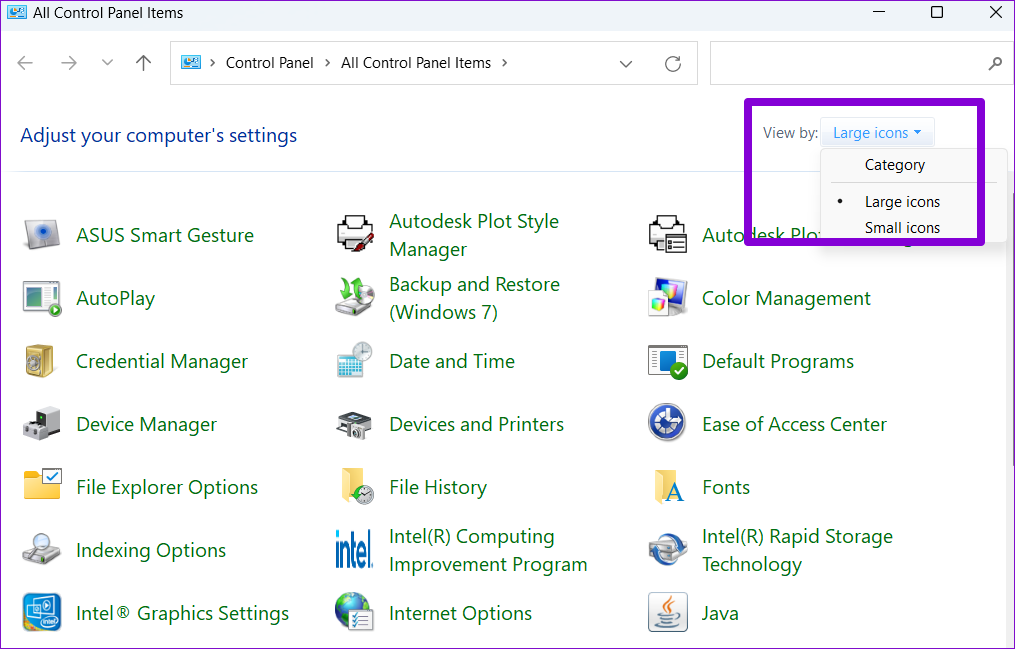The width and height of the screenshot is (1015, 649).
Task: Click the AutoPlay icon
Action: point(42,298)
